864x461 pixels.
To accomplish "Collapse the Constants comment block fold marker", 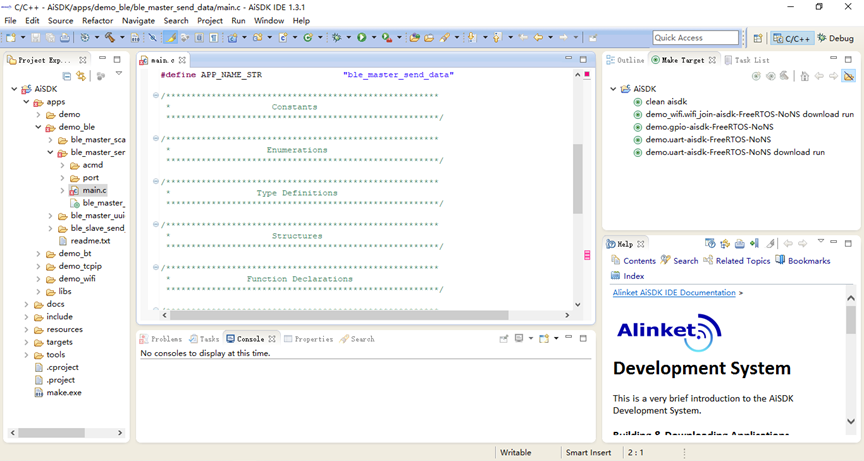I will click(x=156, y=95).
